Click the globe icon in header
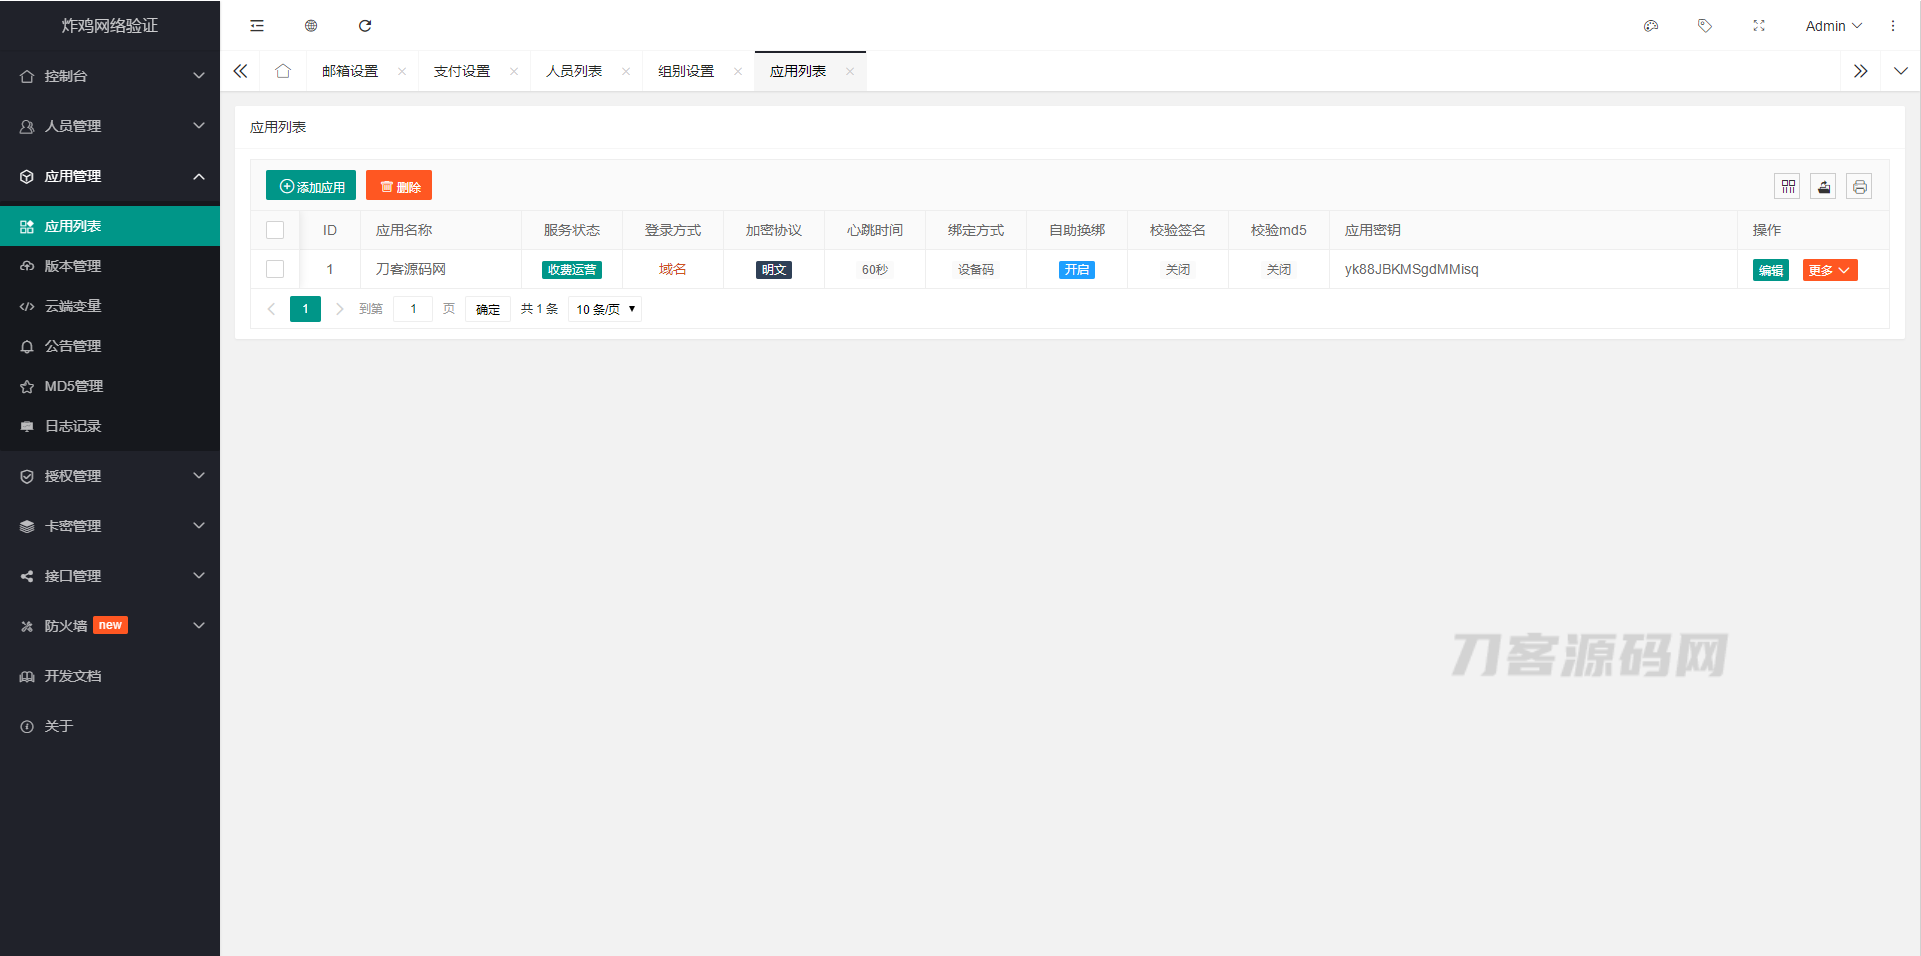 [x=311, y=26]
